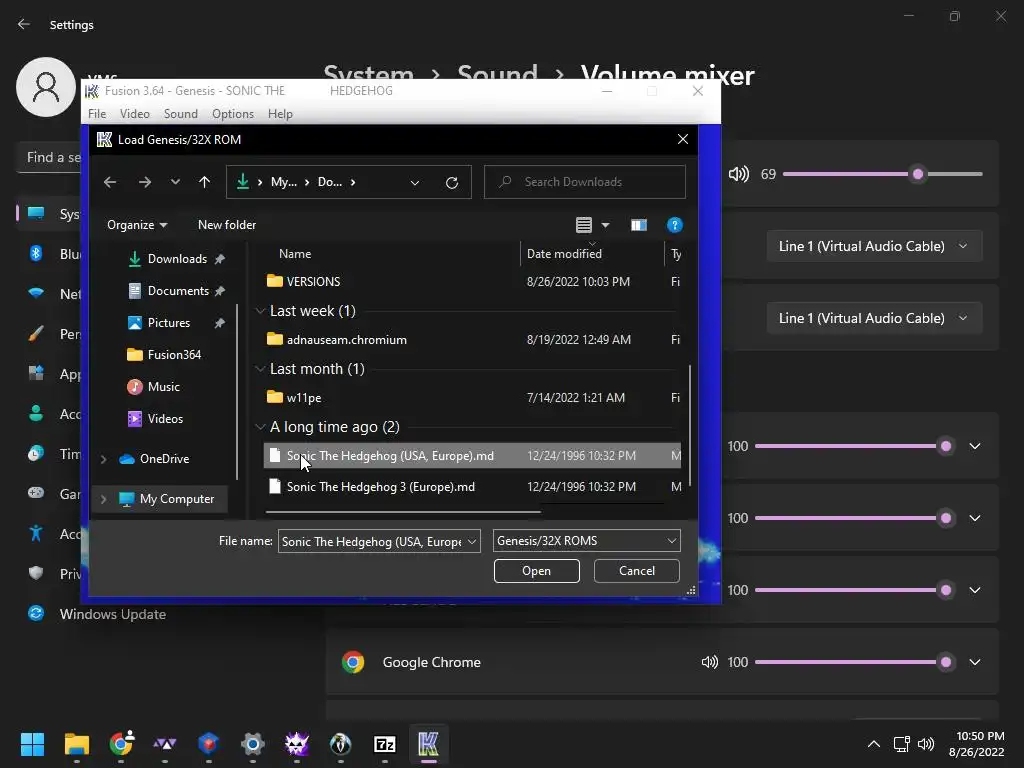Go up one folder level

coord(204,182)
